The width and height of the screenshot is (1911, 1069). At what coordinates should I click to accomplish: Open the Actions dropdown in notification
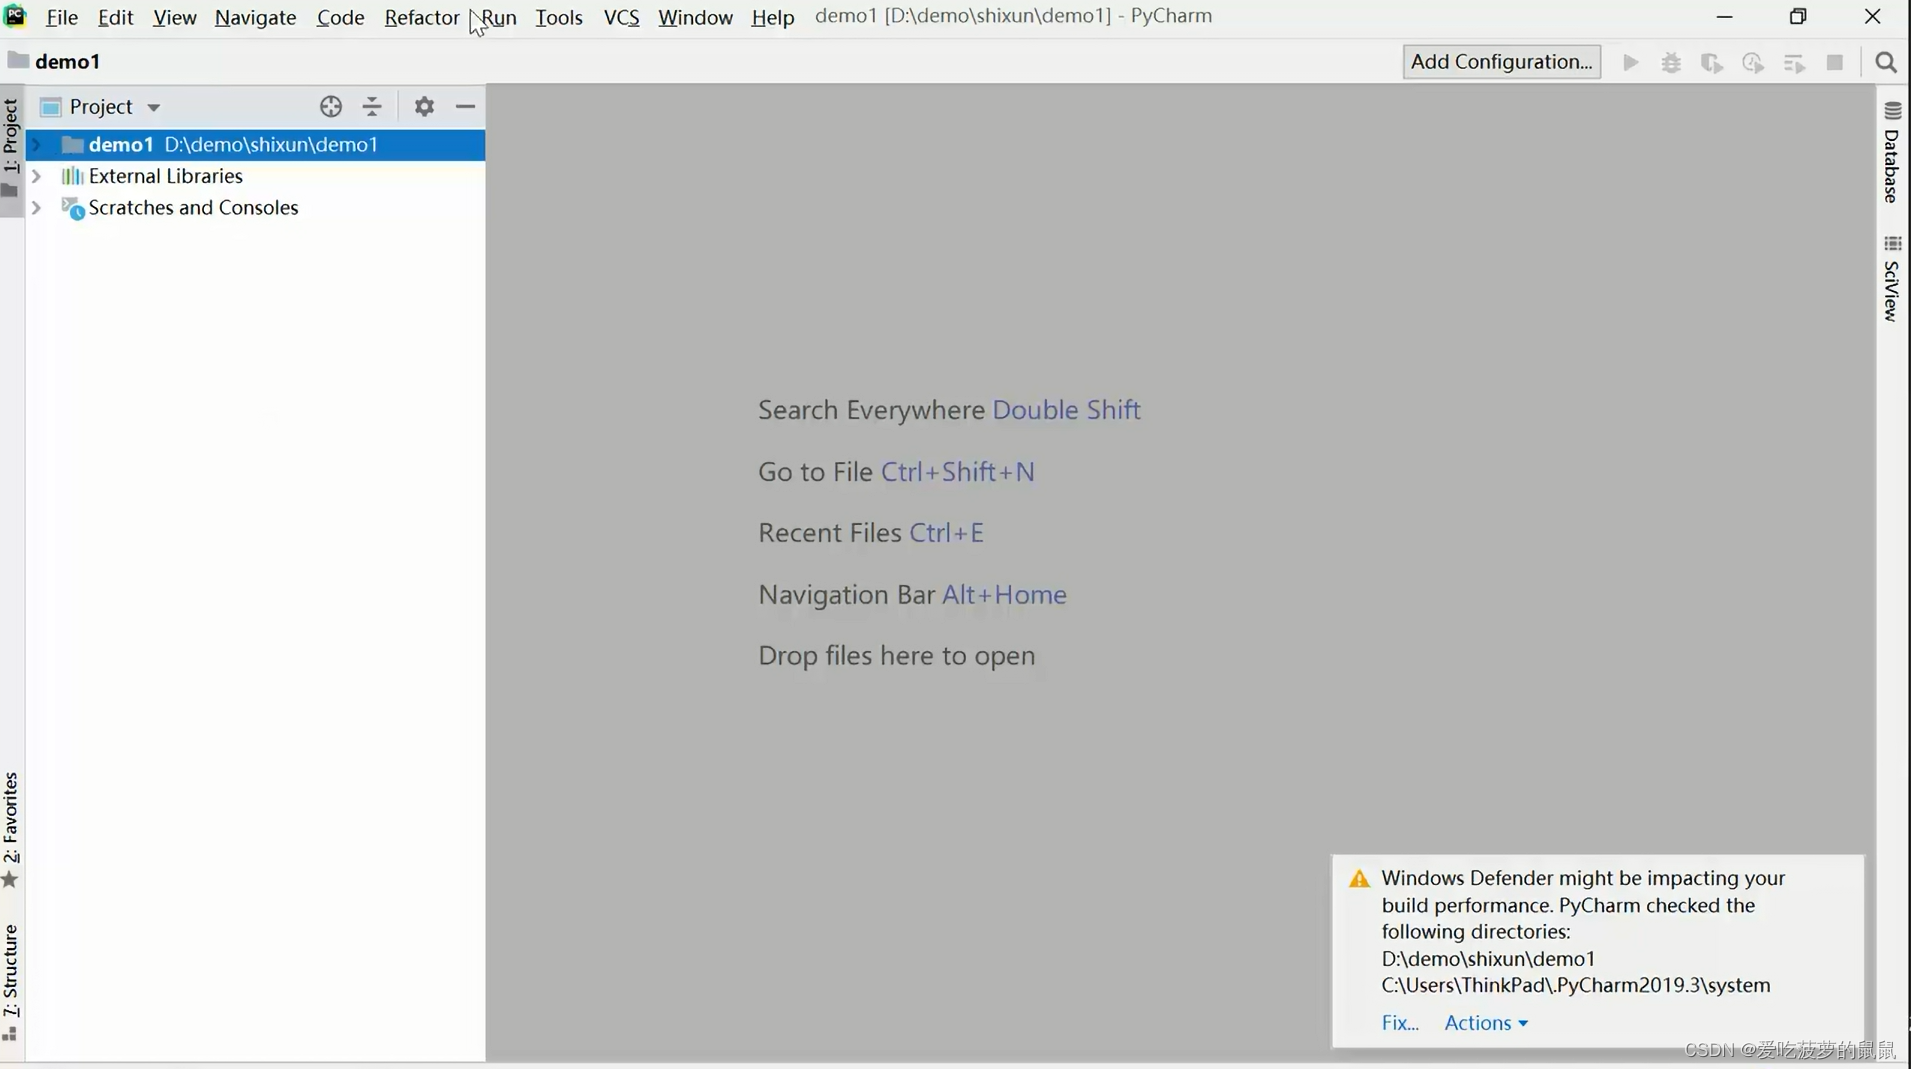(x=1486, y=1023)
